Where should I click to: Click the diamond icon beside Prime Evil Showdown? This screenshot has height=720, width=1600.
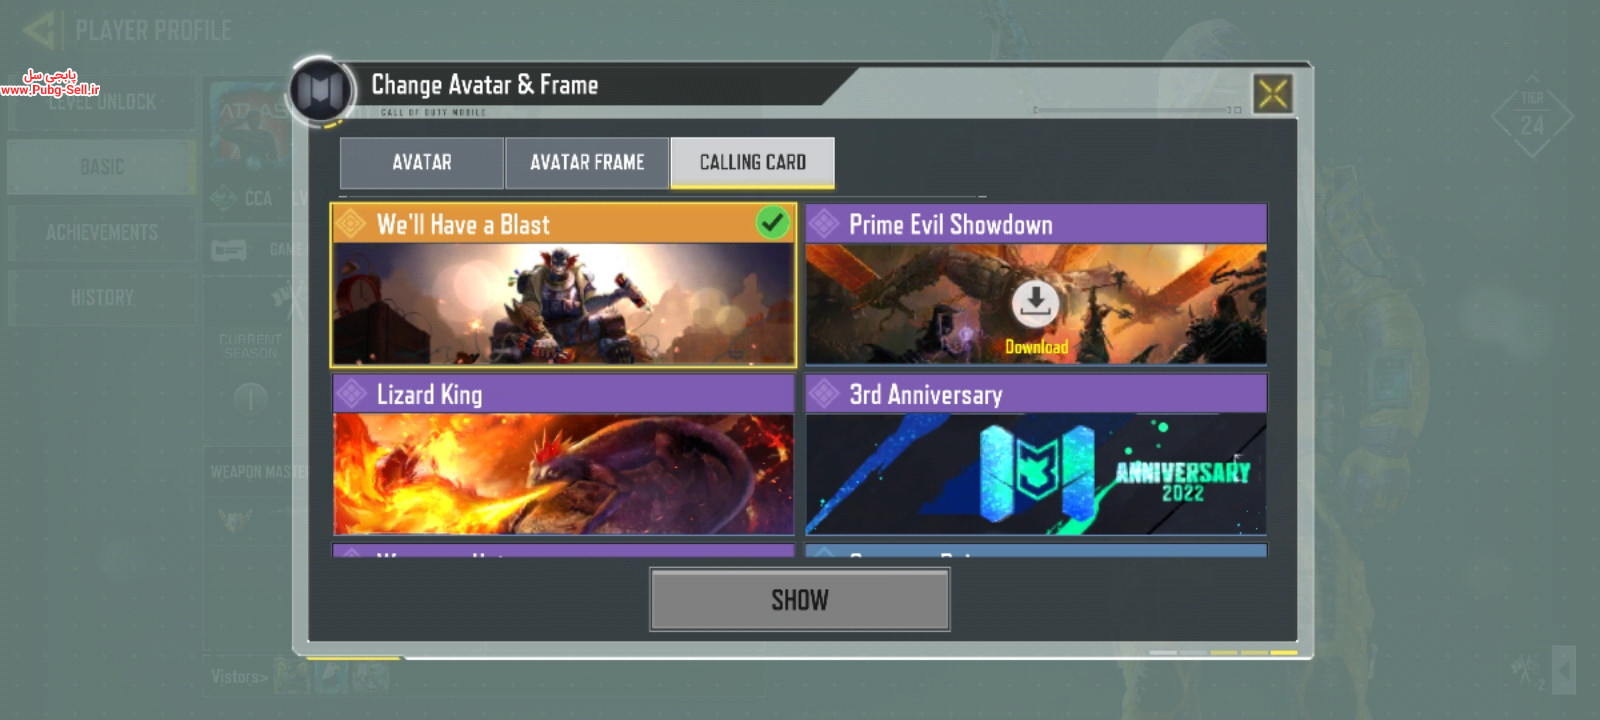tap(824, 224)
